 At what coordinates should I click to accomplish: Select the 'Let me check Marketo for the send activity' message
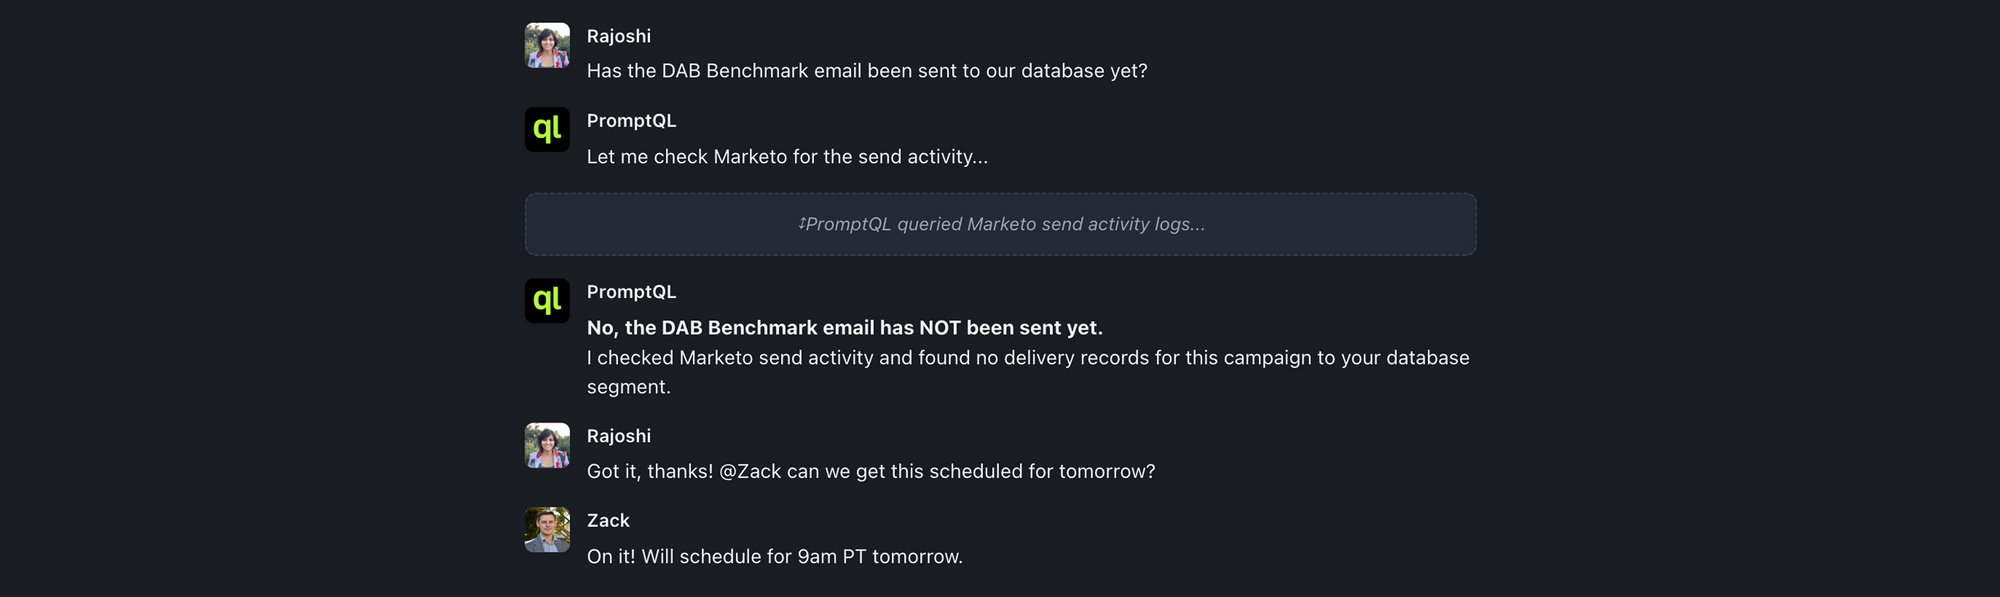(786, 157)
